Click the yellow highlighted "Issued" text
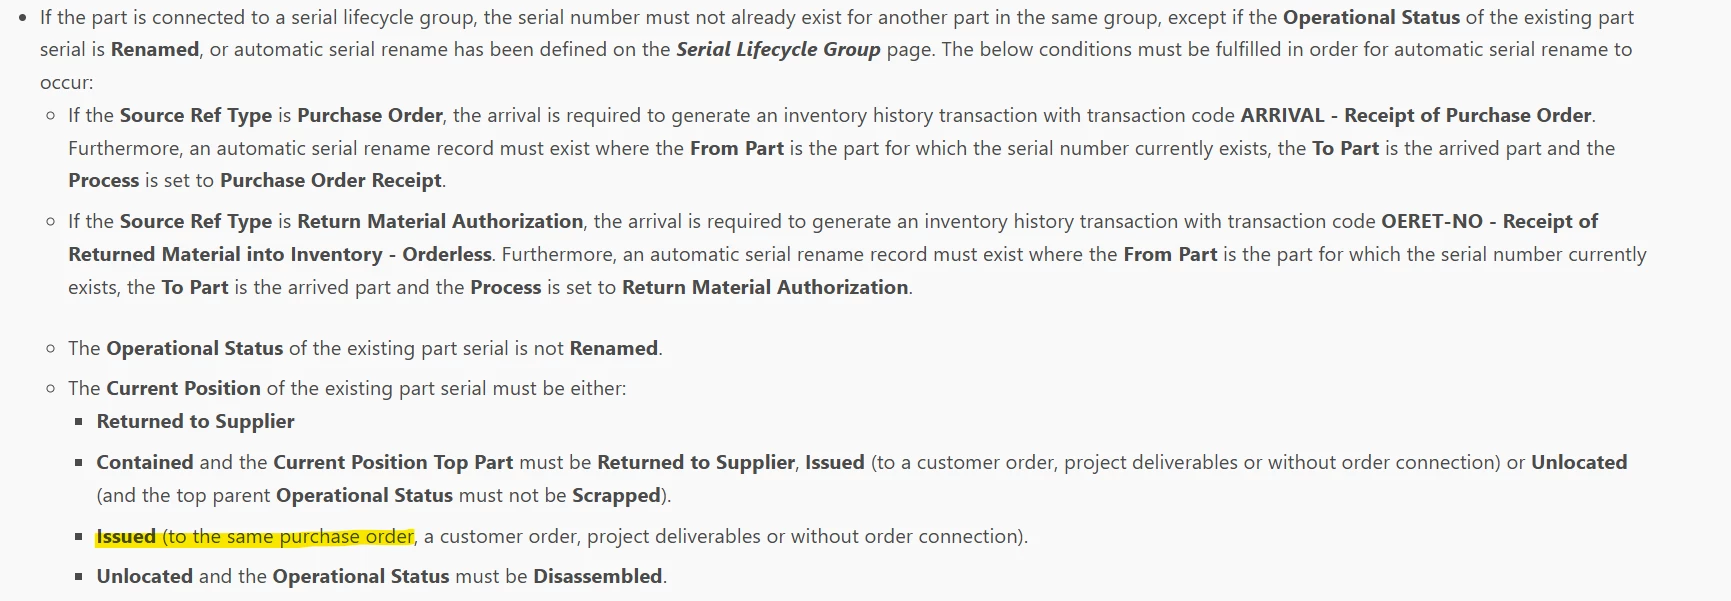Screen dimensions: 1731x601 tap(126, 537)
